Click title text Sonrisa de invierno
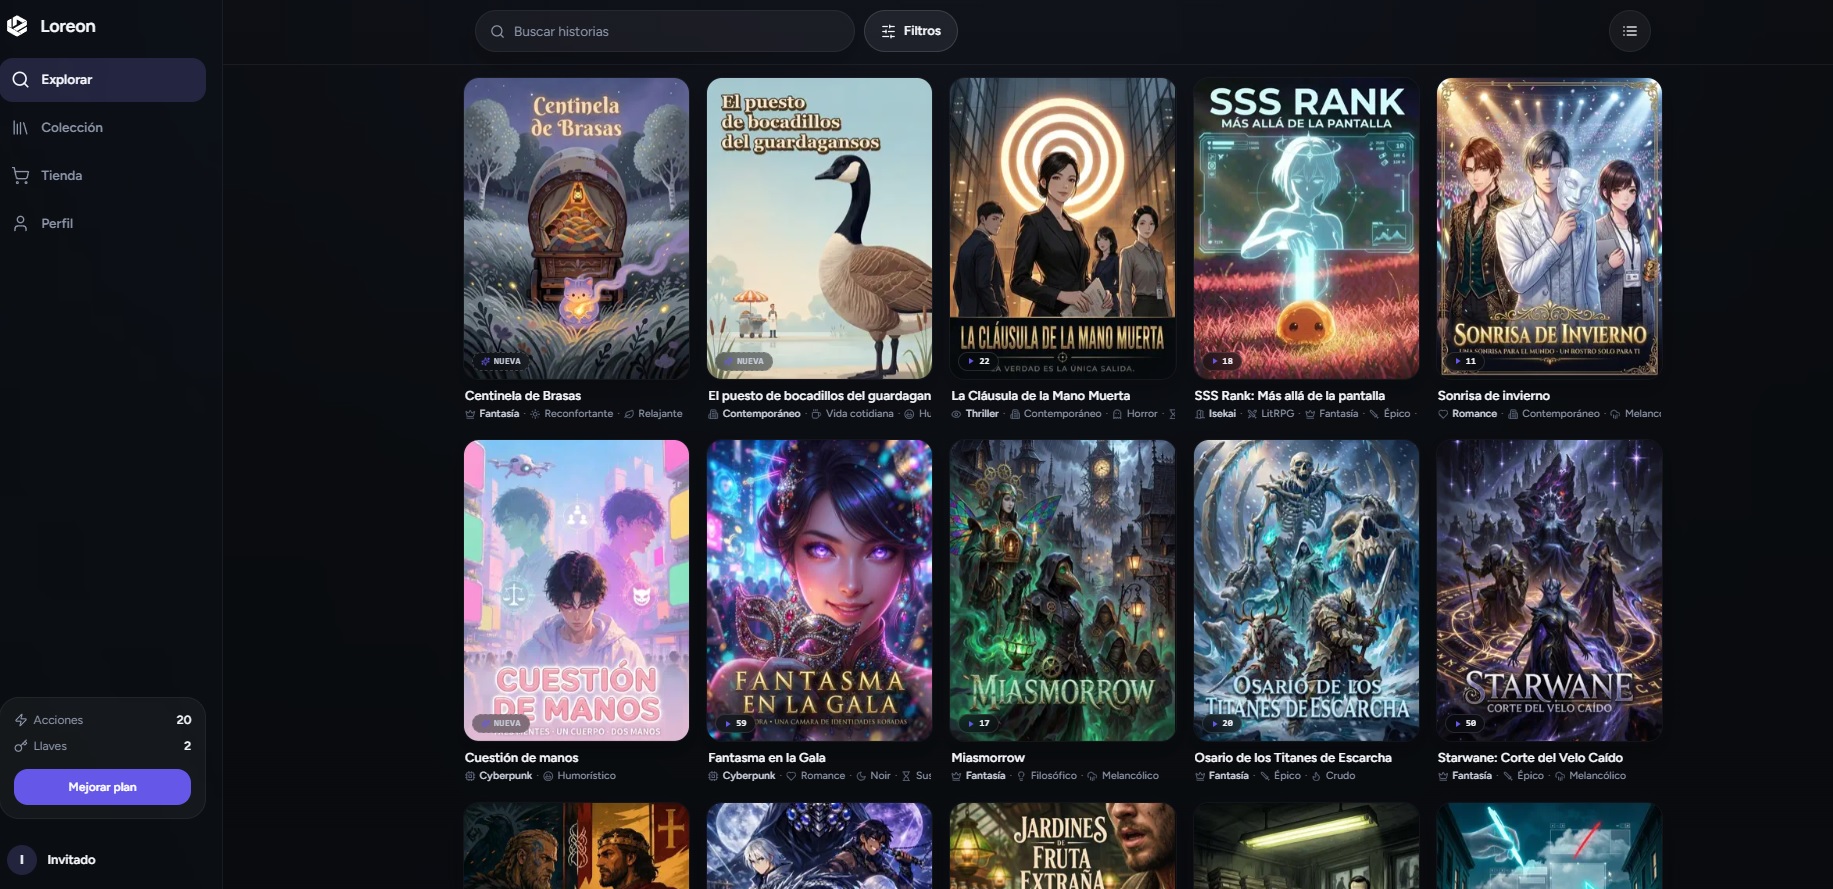 pos(1494,396)
